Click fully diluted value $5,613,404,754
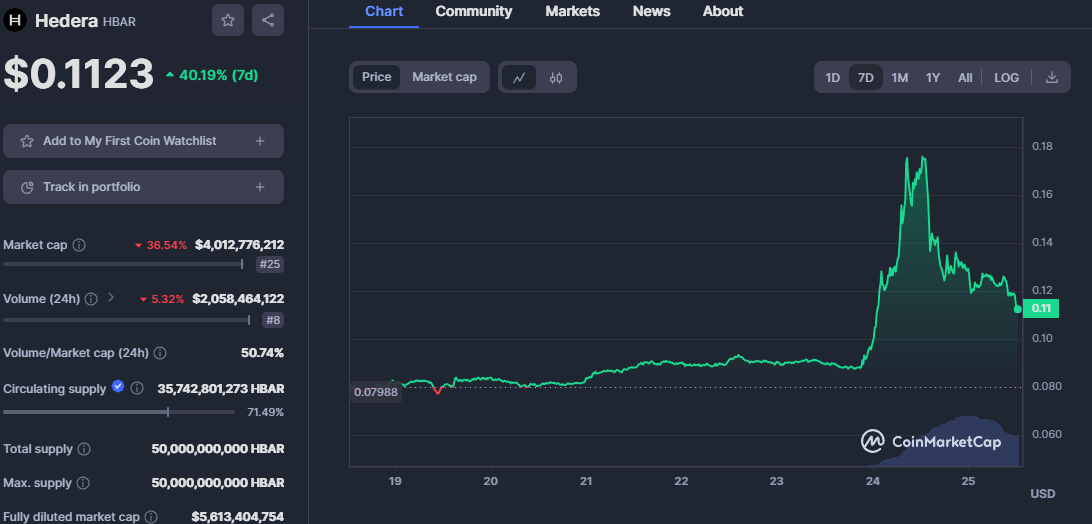This screenshot has height=524, width=1092. pos(237,517)
